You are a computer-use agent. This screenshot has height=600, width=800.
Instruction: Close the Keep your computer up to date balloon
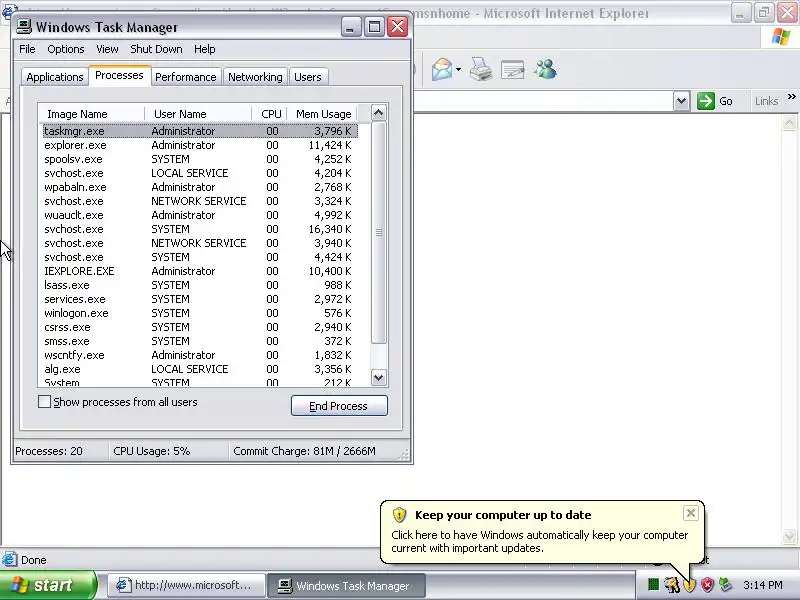(690, 513)
